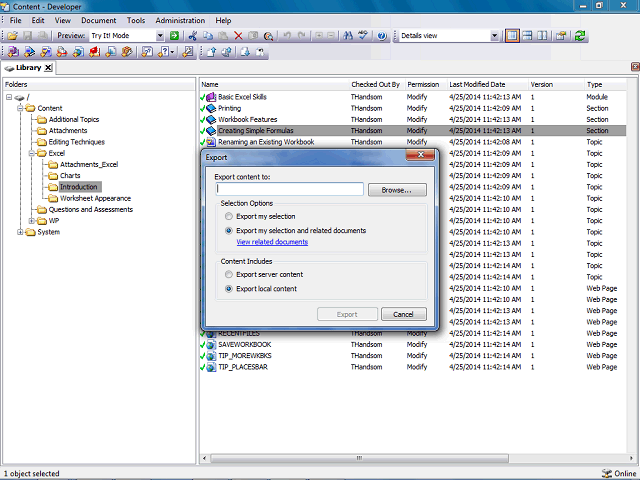Click the red X Delete icon

pos(238,36)
